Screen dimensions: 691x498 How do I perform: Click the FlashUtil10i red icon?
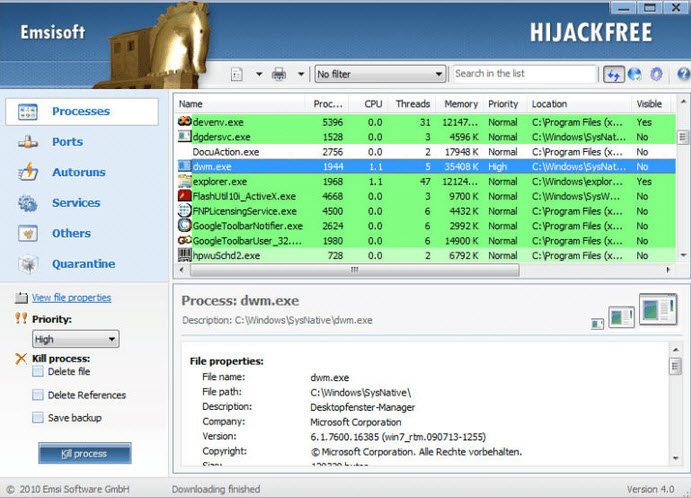185,196
